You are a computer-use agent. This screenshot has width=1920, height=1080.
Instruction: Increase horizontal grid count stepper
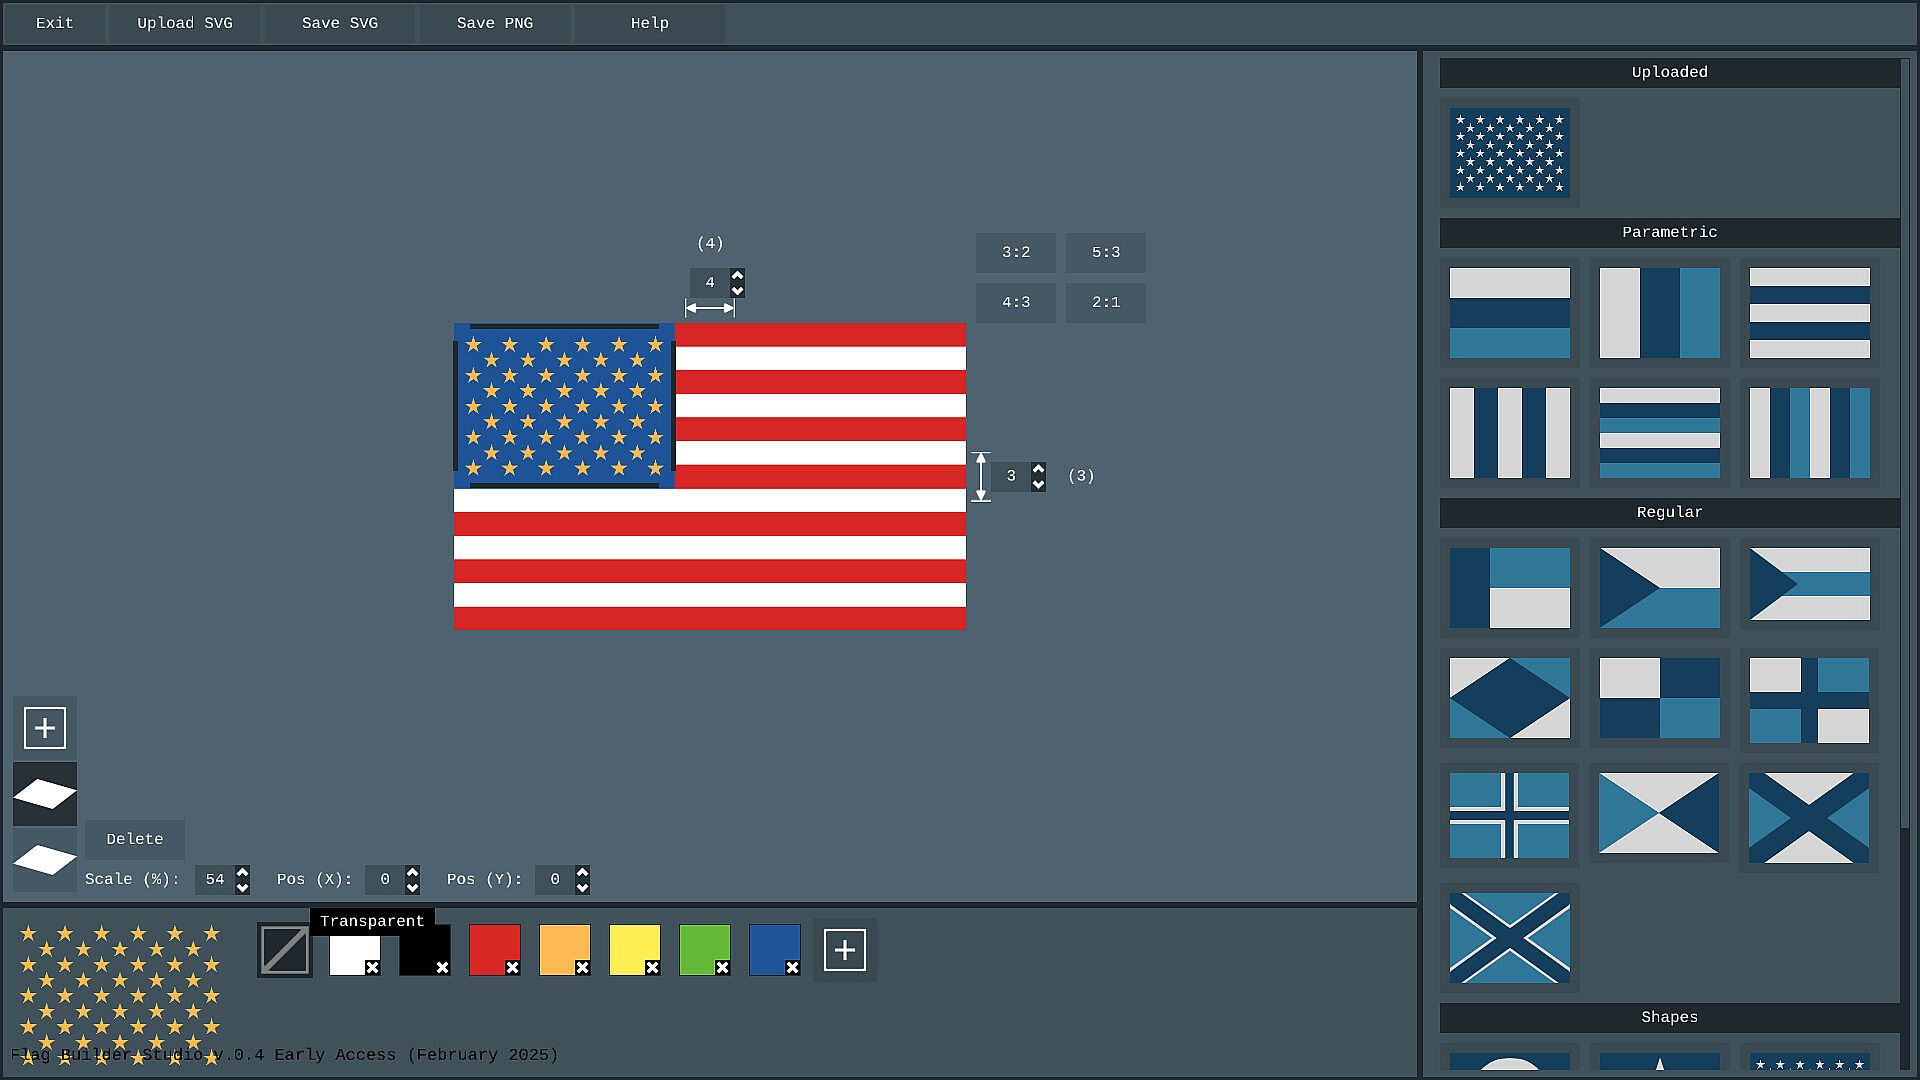(737, 275)
